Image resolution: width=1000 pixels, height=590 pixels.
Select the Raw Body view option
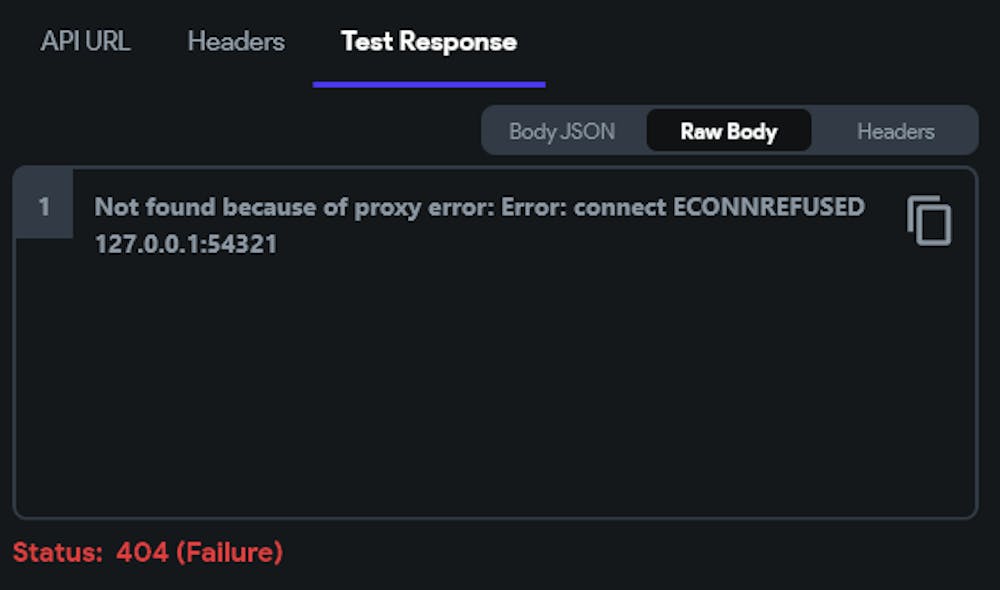[x=729, y=131]
